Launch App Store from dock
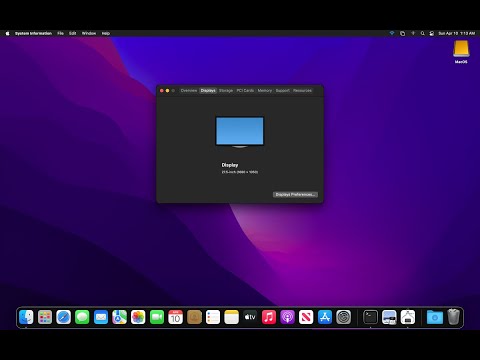The image size is (480, 360). (x=325, y=317)
